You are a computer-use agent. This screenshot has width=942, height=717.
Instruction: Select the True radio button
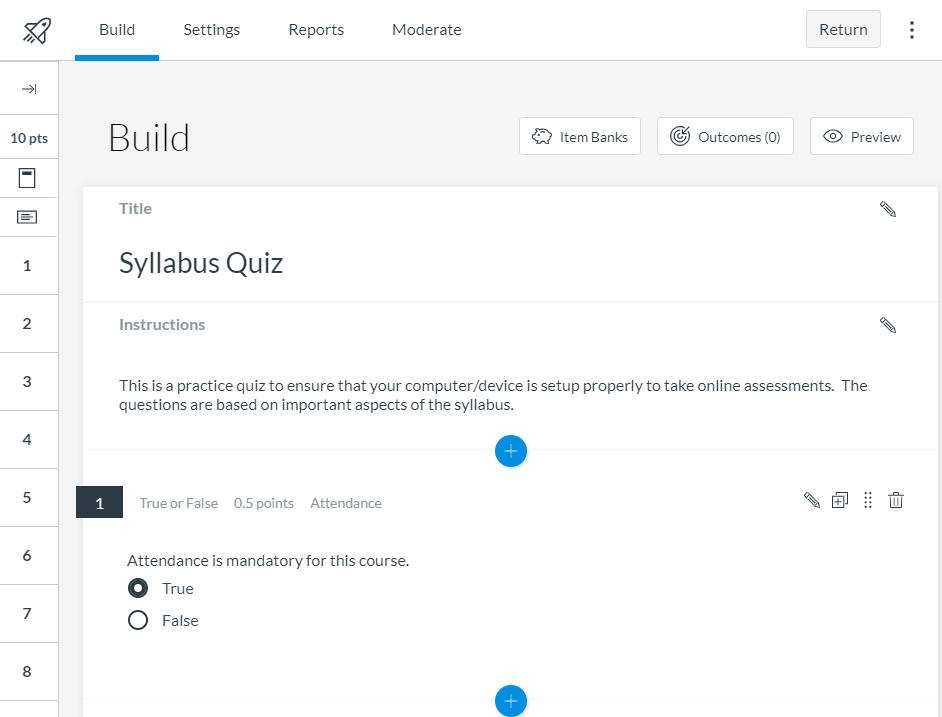[138, 588]
